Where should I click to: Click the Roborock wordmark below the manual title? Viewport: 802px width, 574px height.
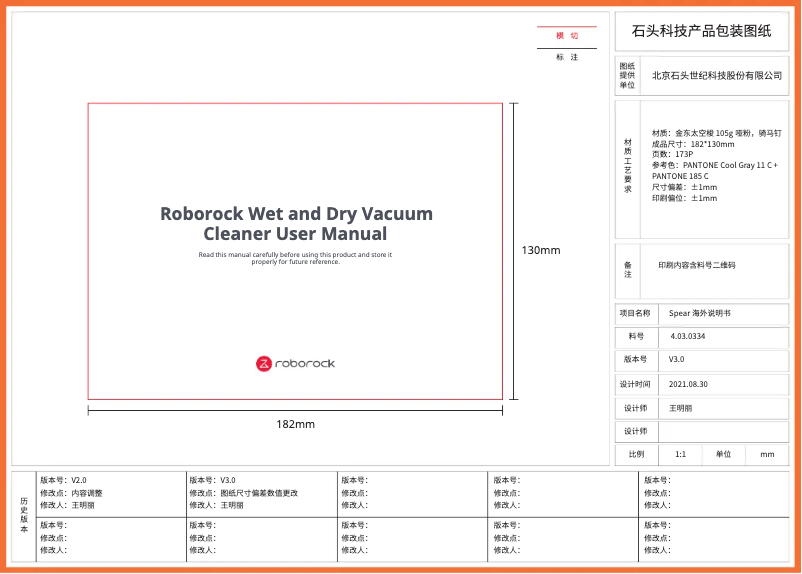(x=304, y=363)
